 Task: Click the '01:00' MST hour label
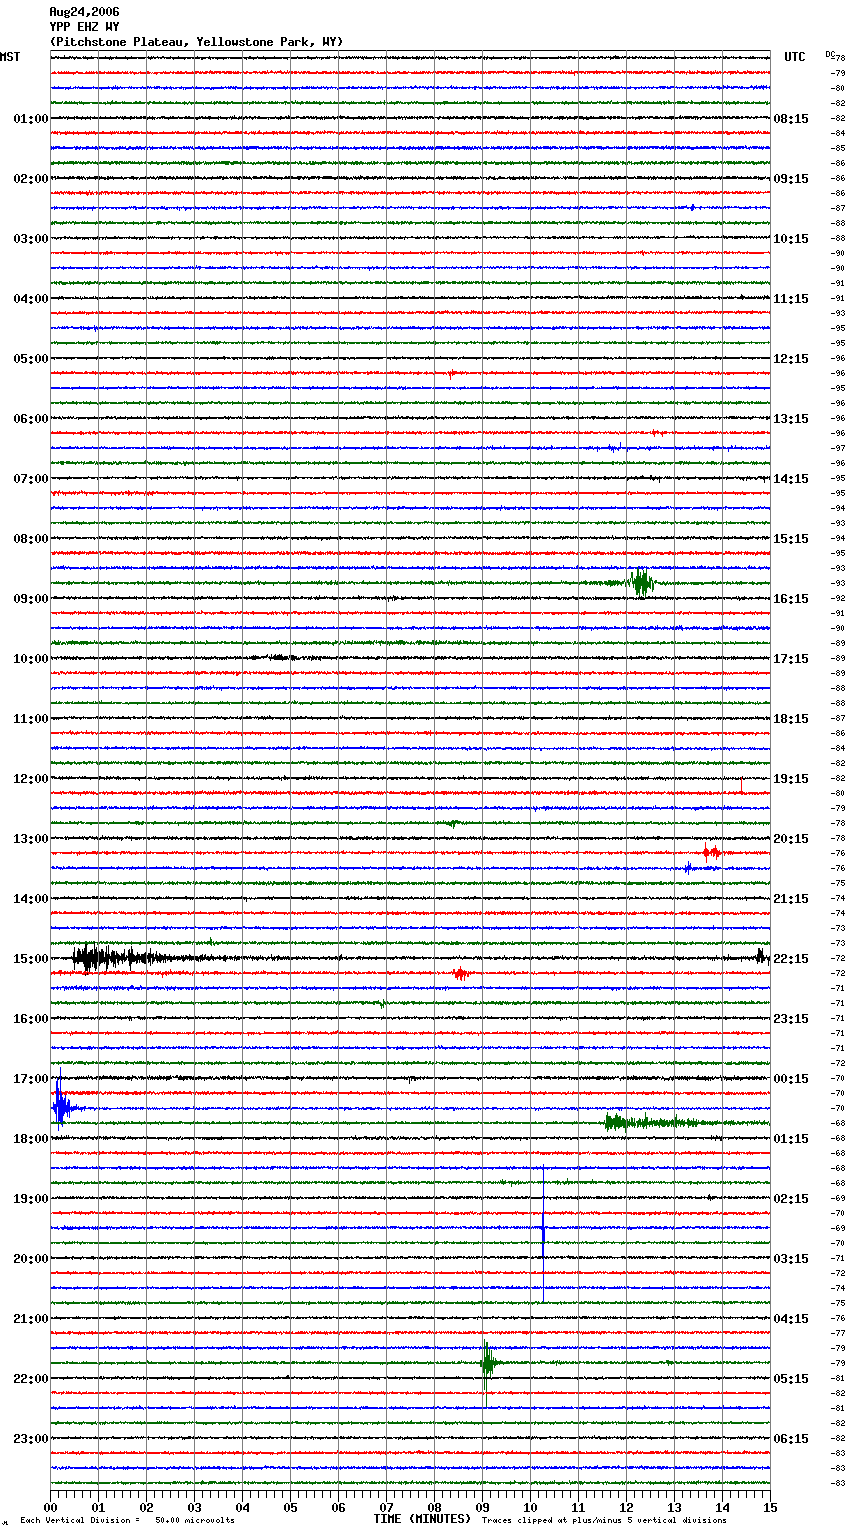(31, 119)
